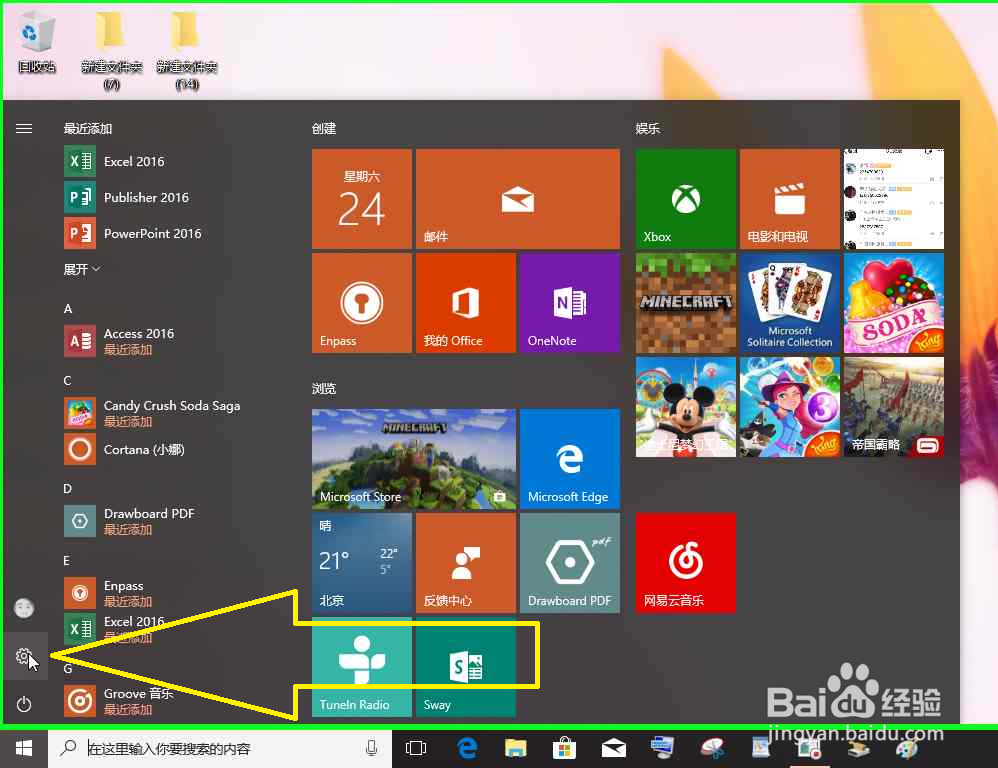Image resolution: width=998 pixels, height=768 pixels.
Task: Open the Settings gear icon
Action: pyautogui.click(x=24, y=656)
